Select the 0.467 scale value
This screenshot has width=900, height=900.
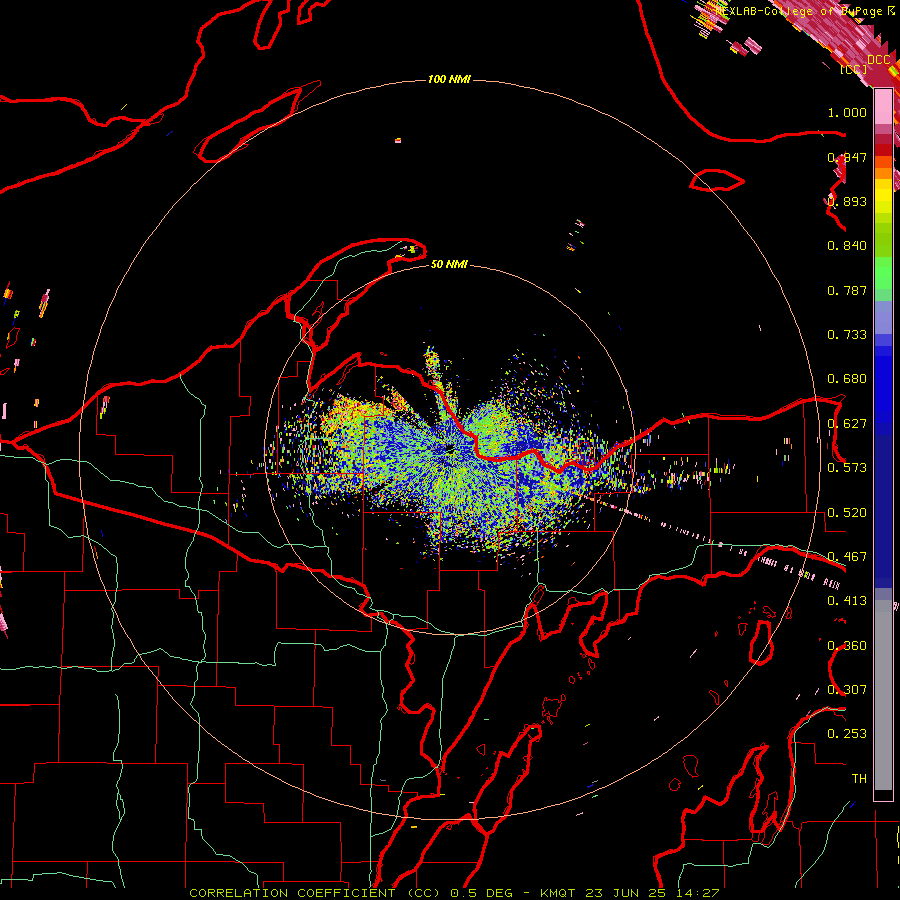click(x=847, y=557)
